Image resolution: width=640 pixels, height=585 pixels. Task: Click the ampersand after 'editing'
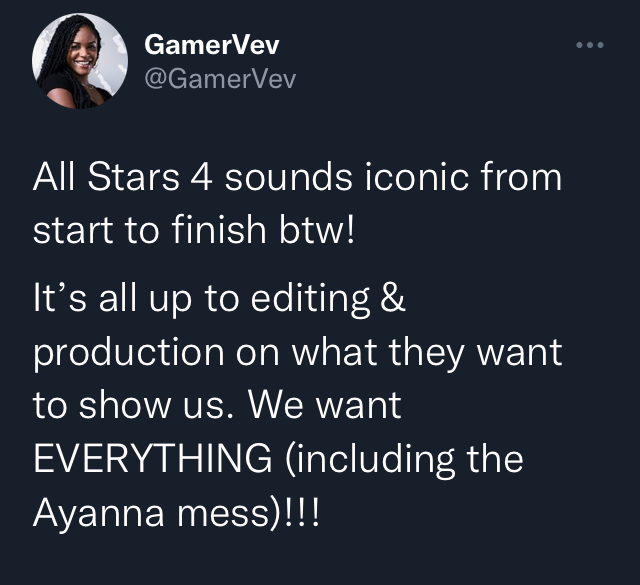[392, 297]
